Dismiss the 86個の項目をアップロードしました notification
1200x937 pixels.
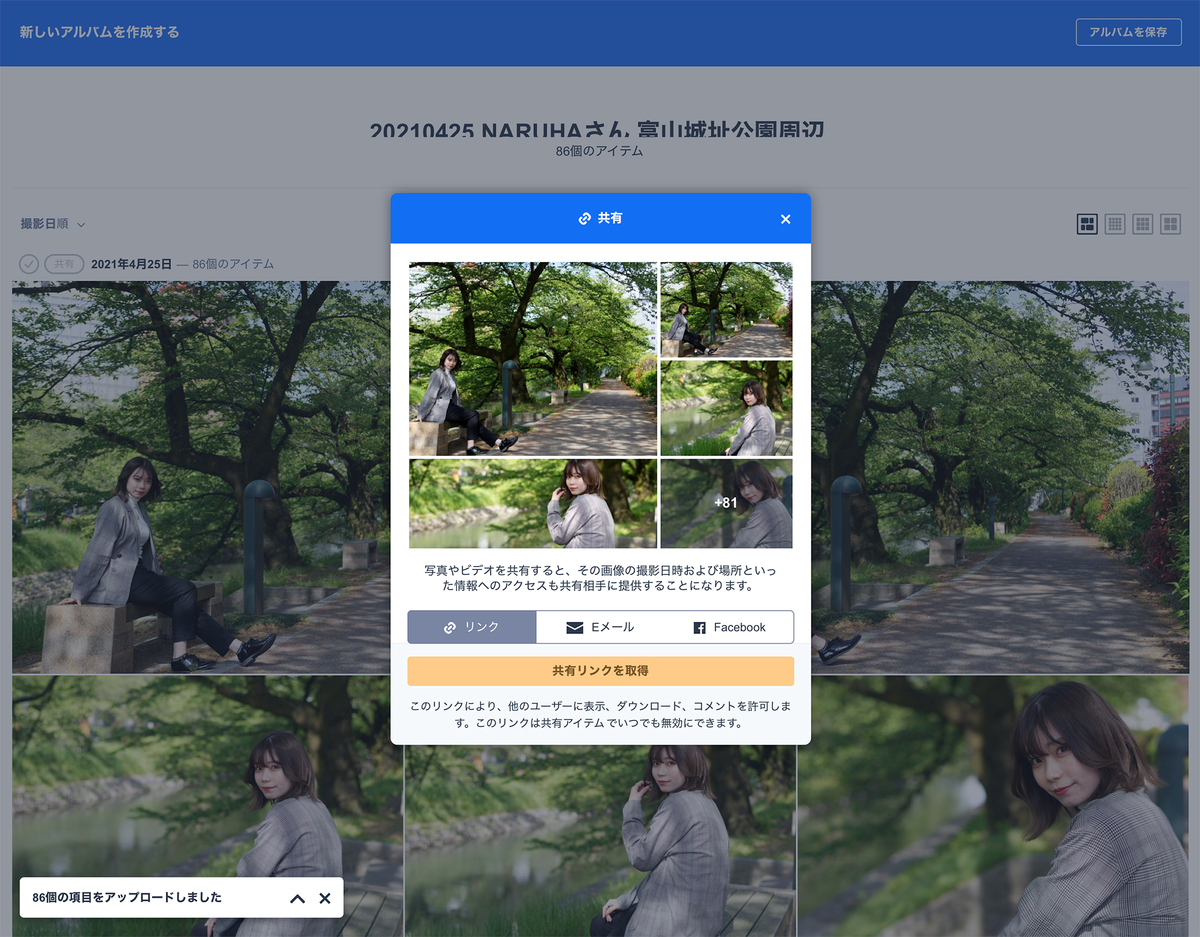[324, 898]
